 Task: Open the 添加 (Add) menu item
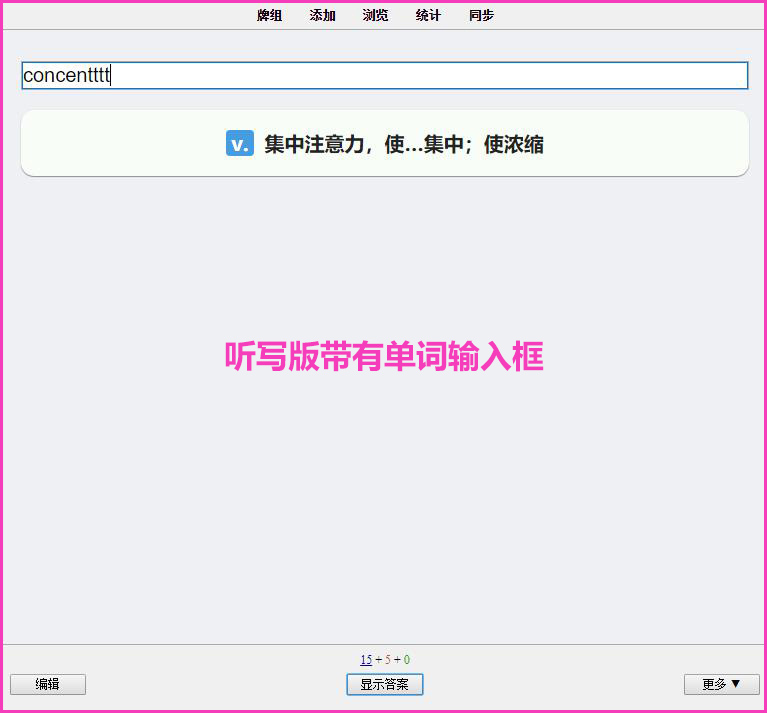click(x=322, y=16)
